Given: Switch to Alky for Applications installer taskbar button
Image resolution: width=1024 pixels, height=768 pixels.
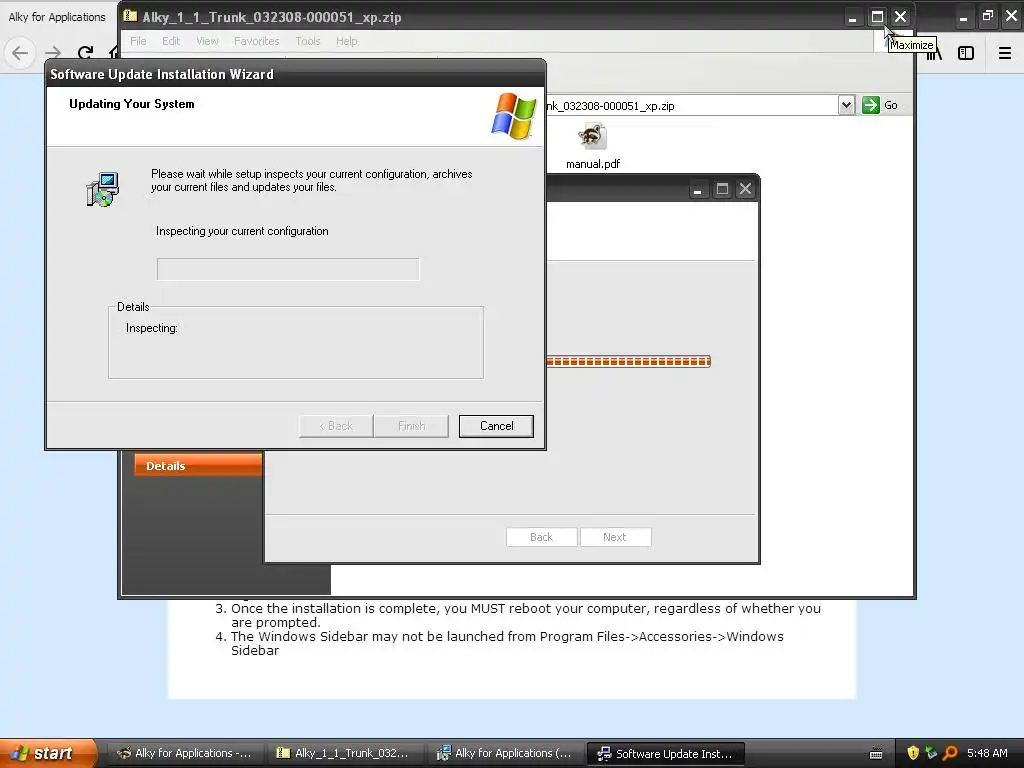Looking at the screenshot, I should [504, 753].
